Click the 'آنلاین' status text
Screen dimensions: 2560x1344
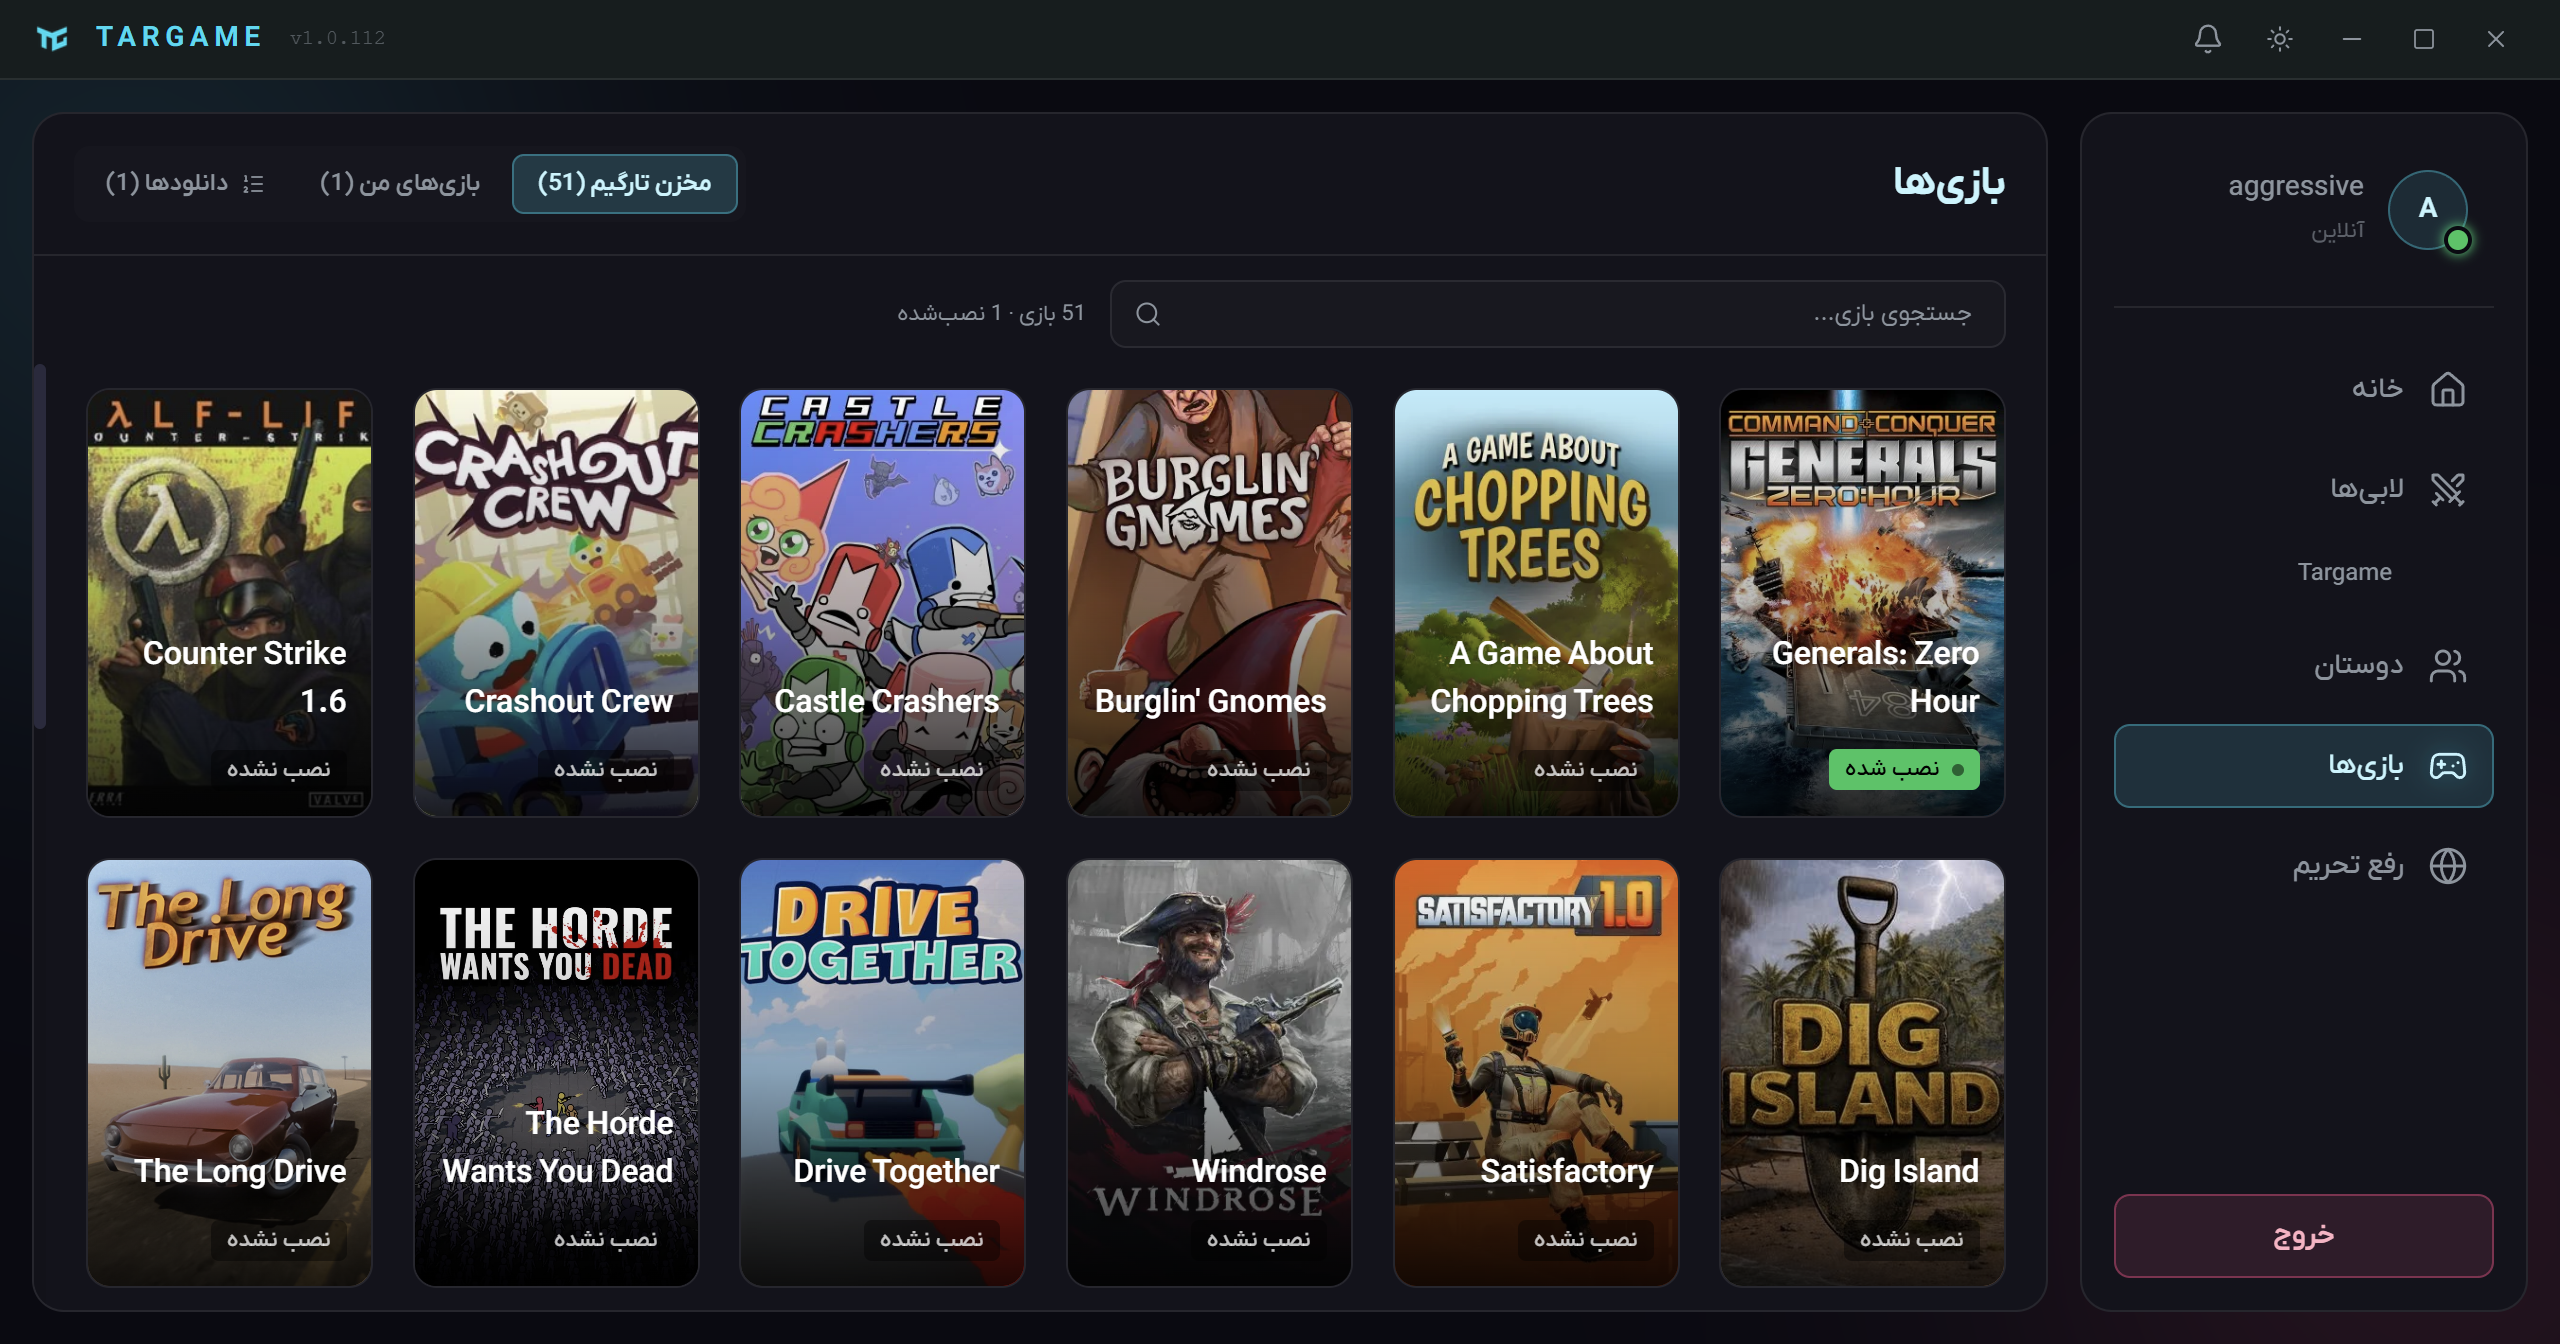coord(2338,231)
